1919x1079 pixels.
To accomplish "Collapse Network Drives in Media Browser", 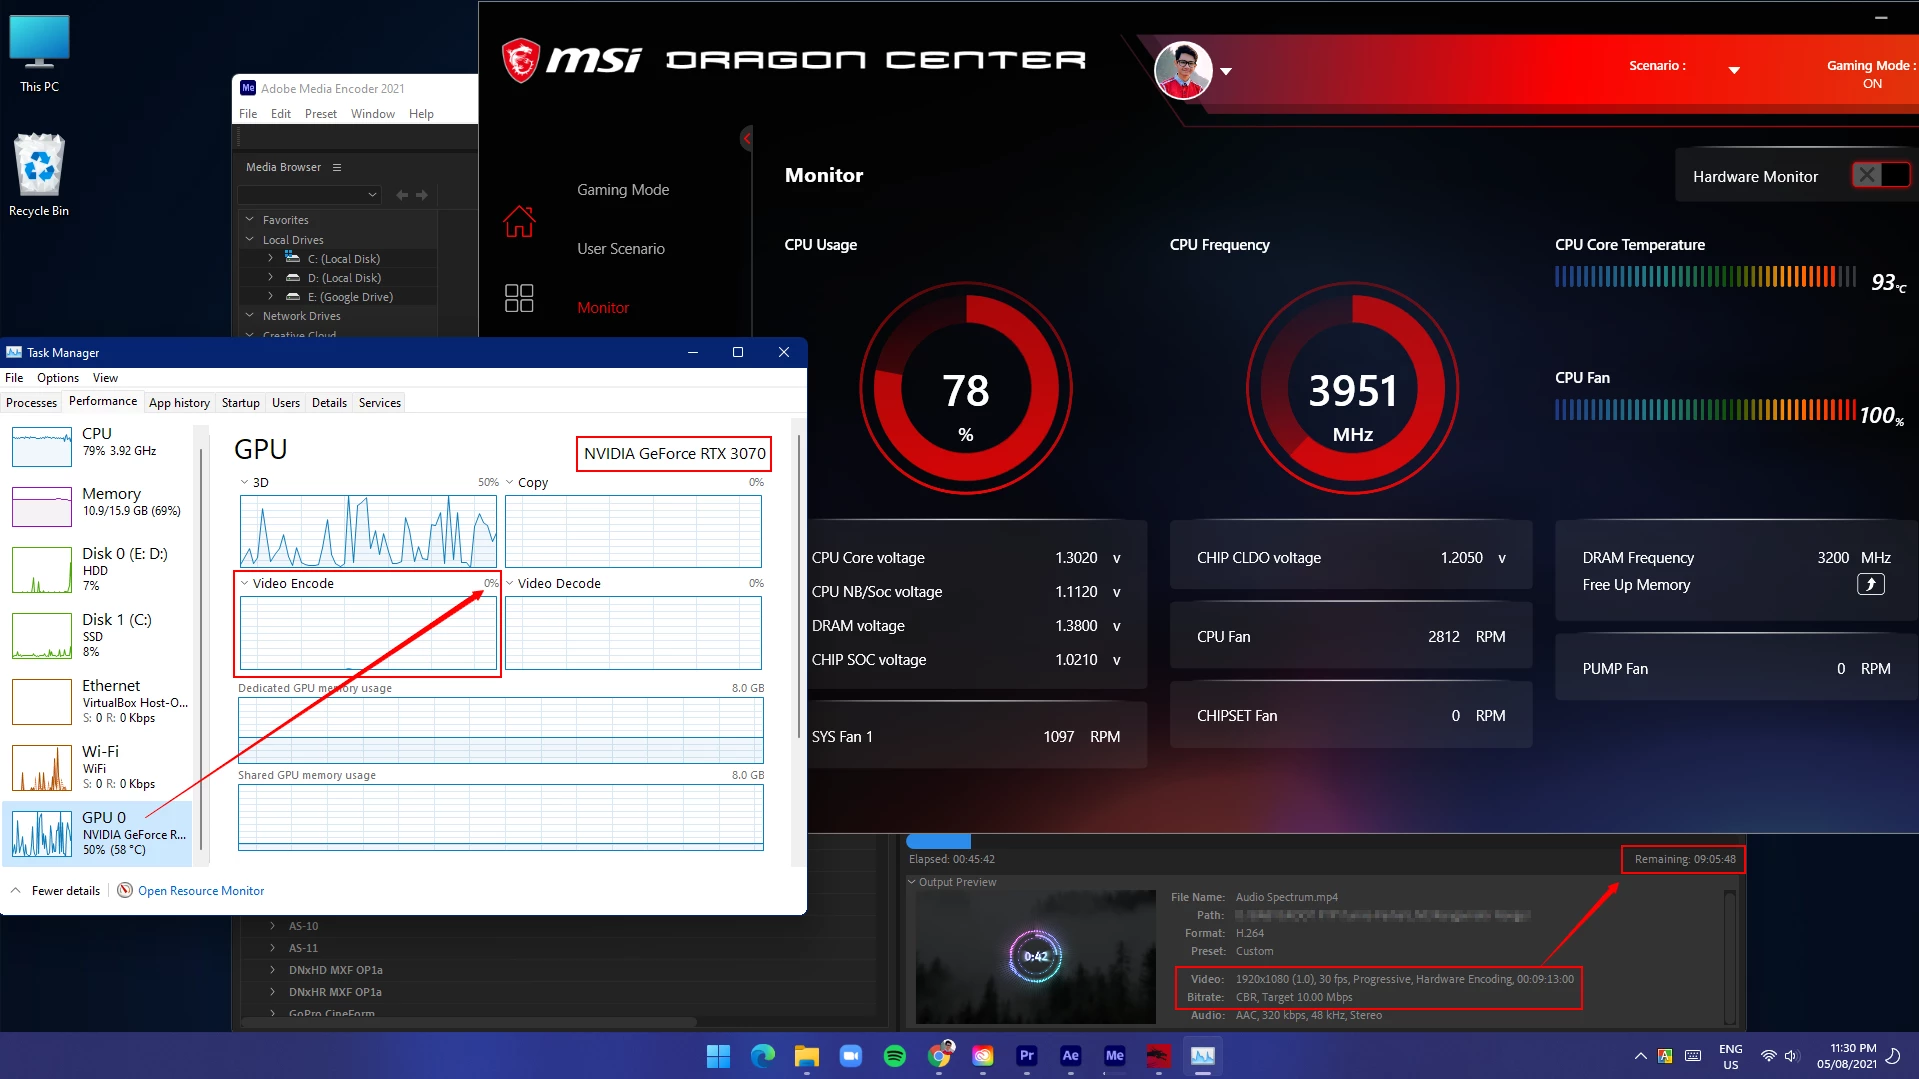I will coord(250,315).
